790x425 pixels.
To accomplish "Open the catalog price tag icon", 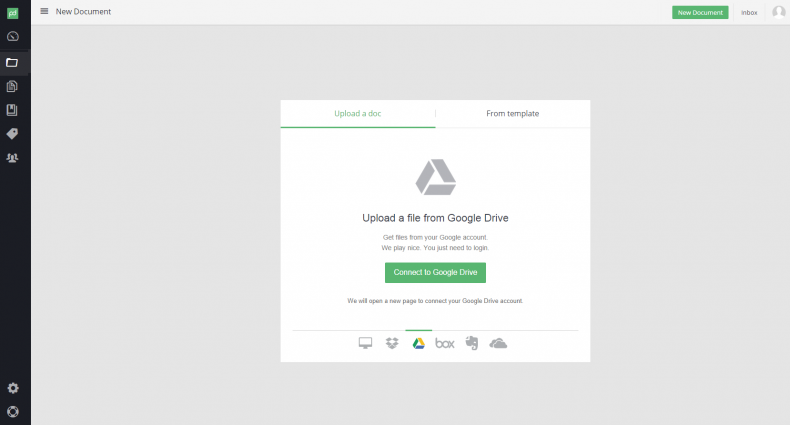I will [13, 134].
